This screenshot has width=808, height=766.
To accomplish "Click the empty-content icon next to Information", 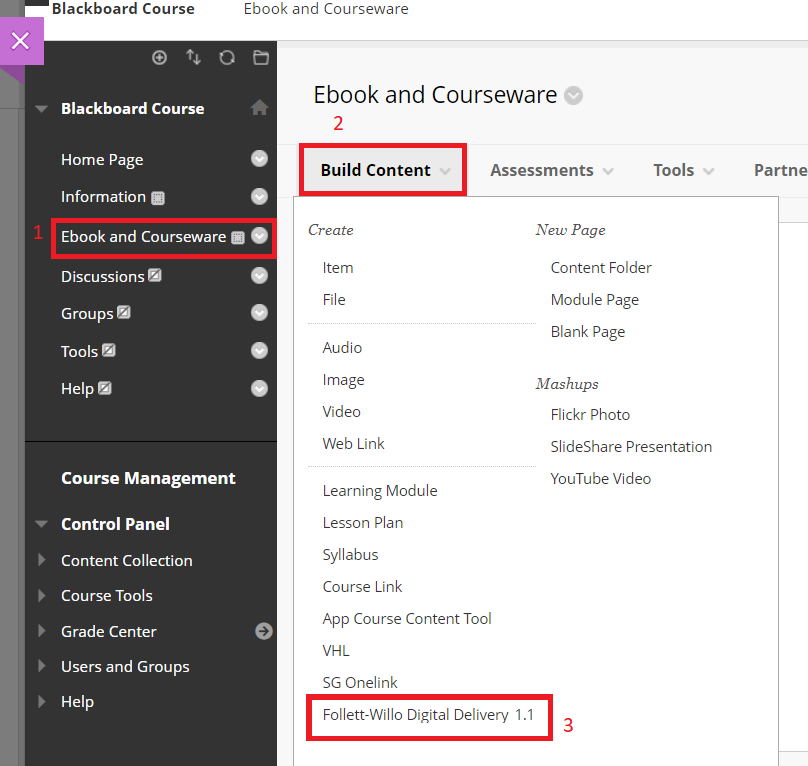I will [x=158, y=198].
